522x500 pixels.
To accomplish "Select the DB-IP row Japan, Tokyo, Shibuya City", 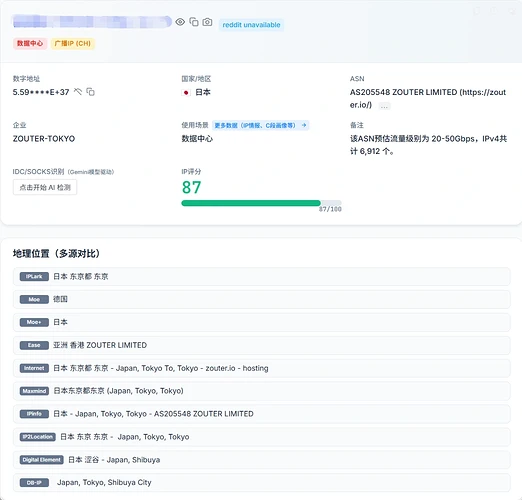I will click(262, 483).
